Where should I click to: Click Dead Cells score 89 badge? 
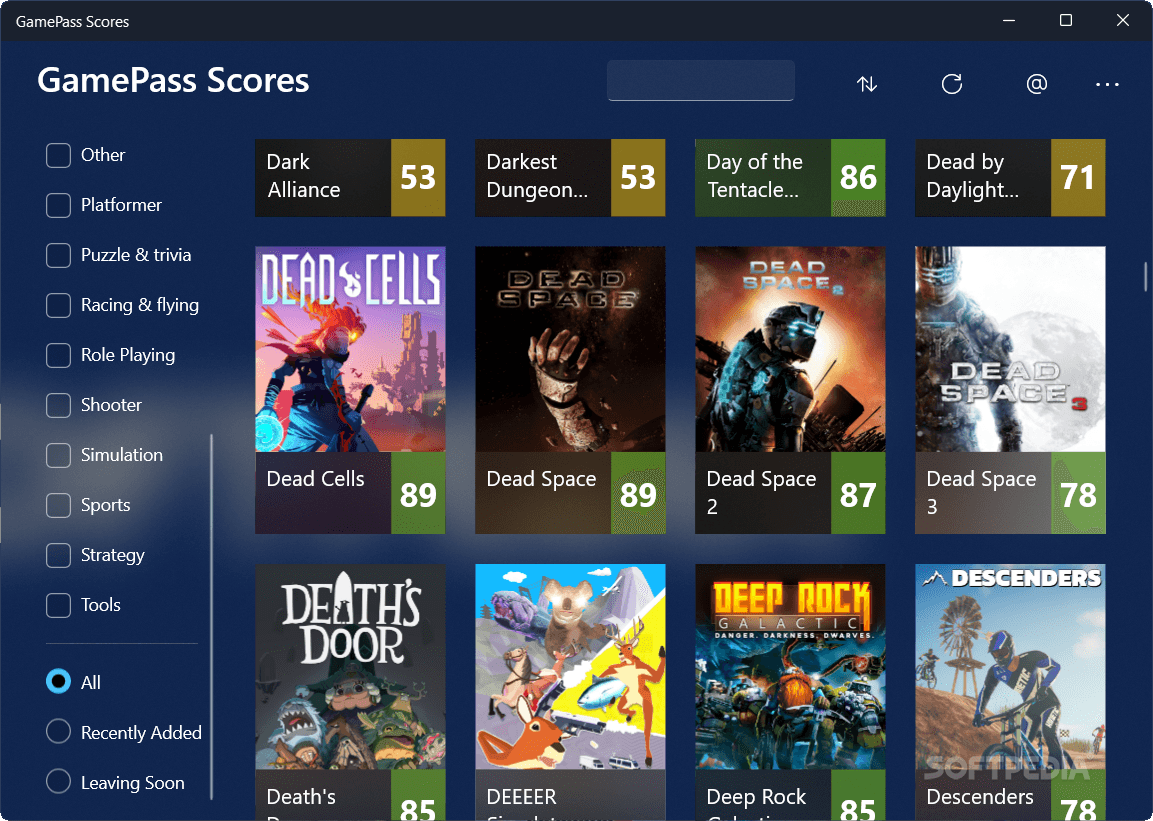click(418, 493)
